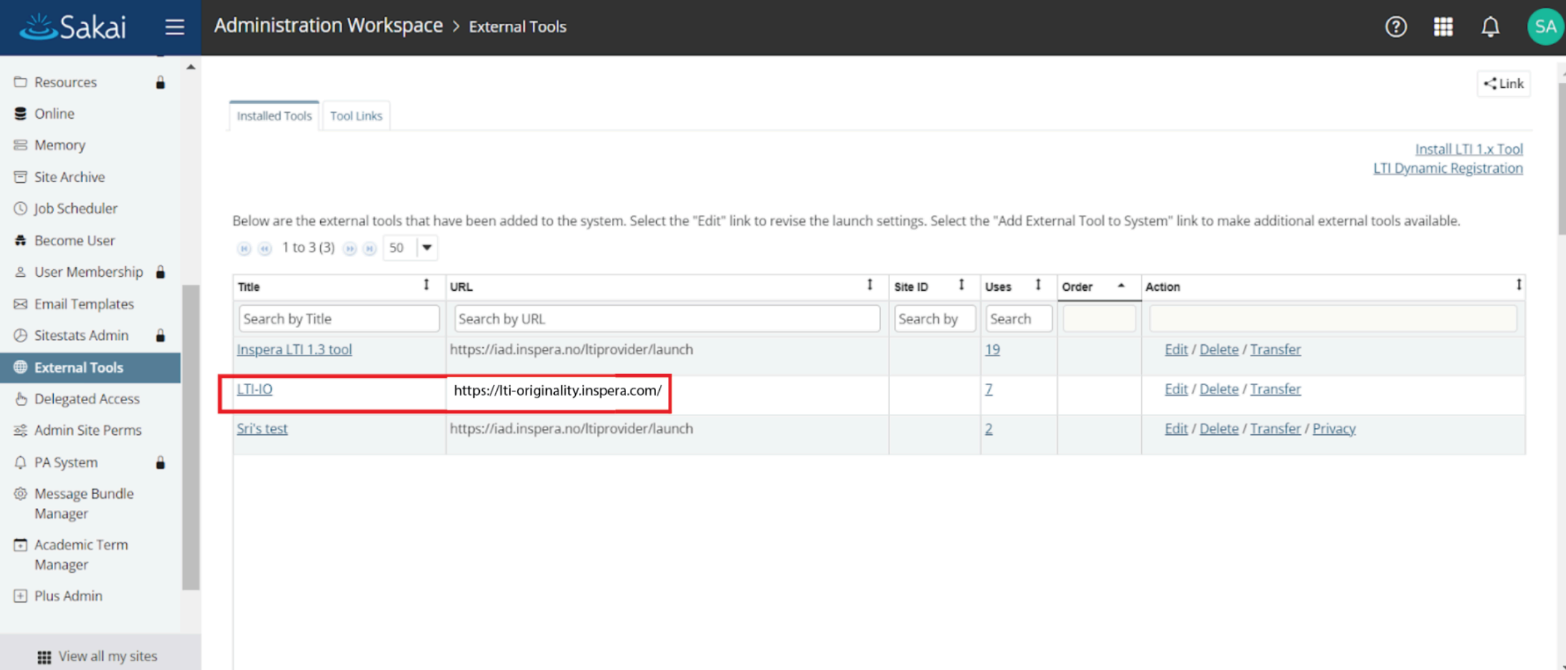Open the LTI-IO tool link

pyautogui.click(x=254, y=389)
